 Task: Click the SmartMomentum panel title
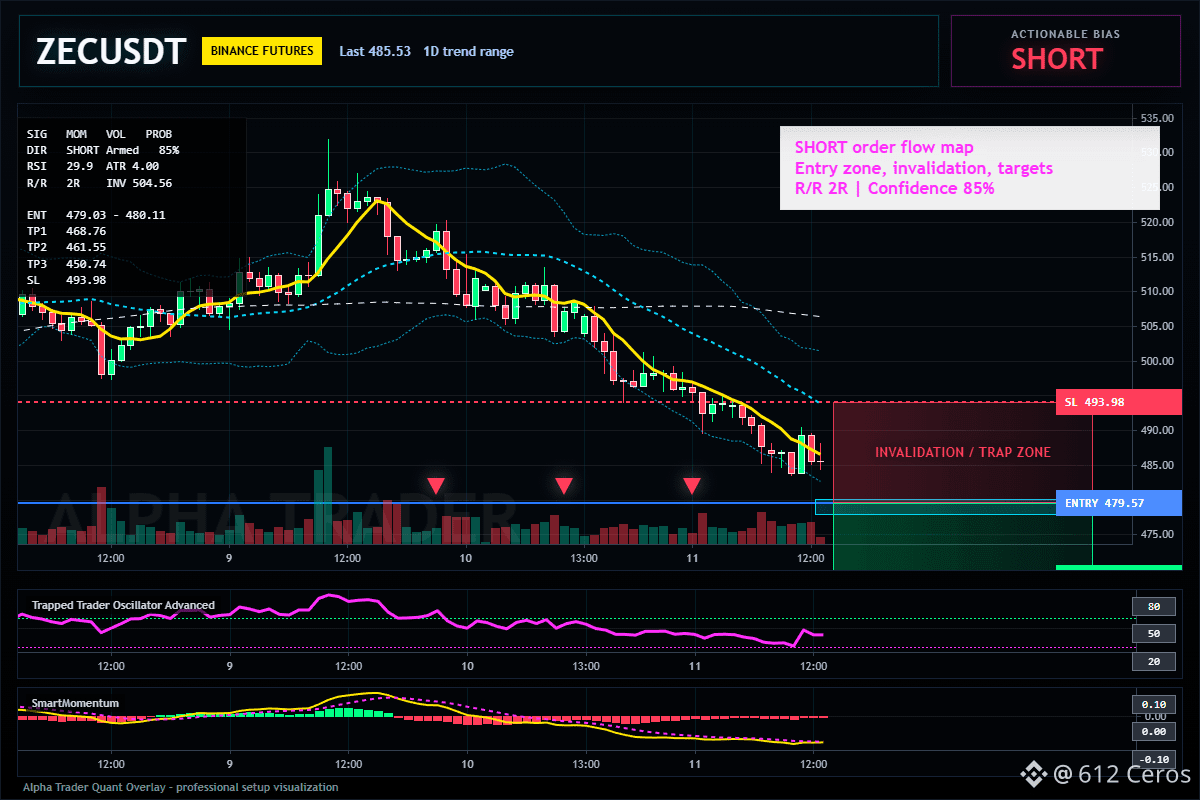75,703
